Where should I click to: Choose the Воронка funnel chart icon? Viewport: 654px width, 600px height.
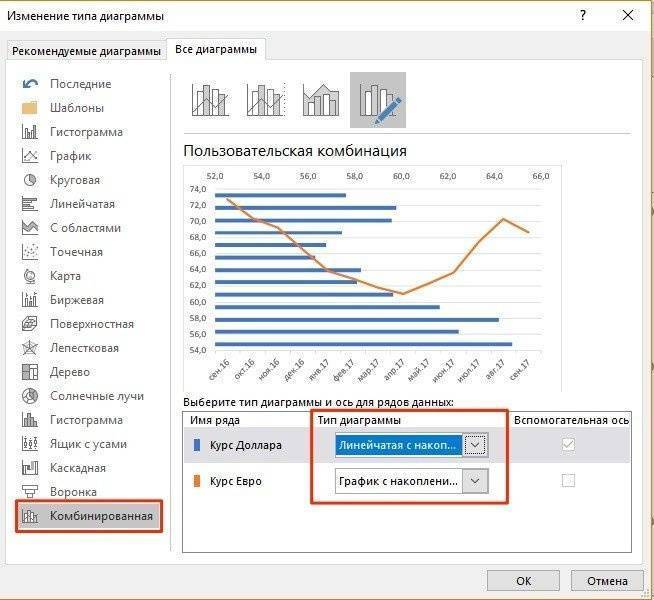point(30,492)
